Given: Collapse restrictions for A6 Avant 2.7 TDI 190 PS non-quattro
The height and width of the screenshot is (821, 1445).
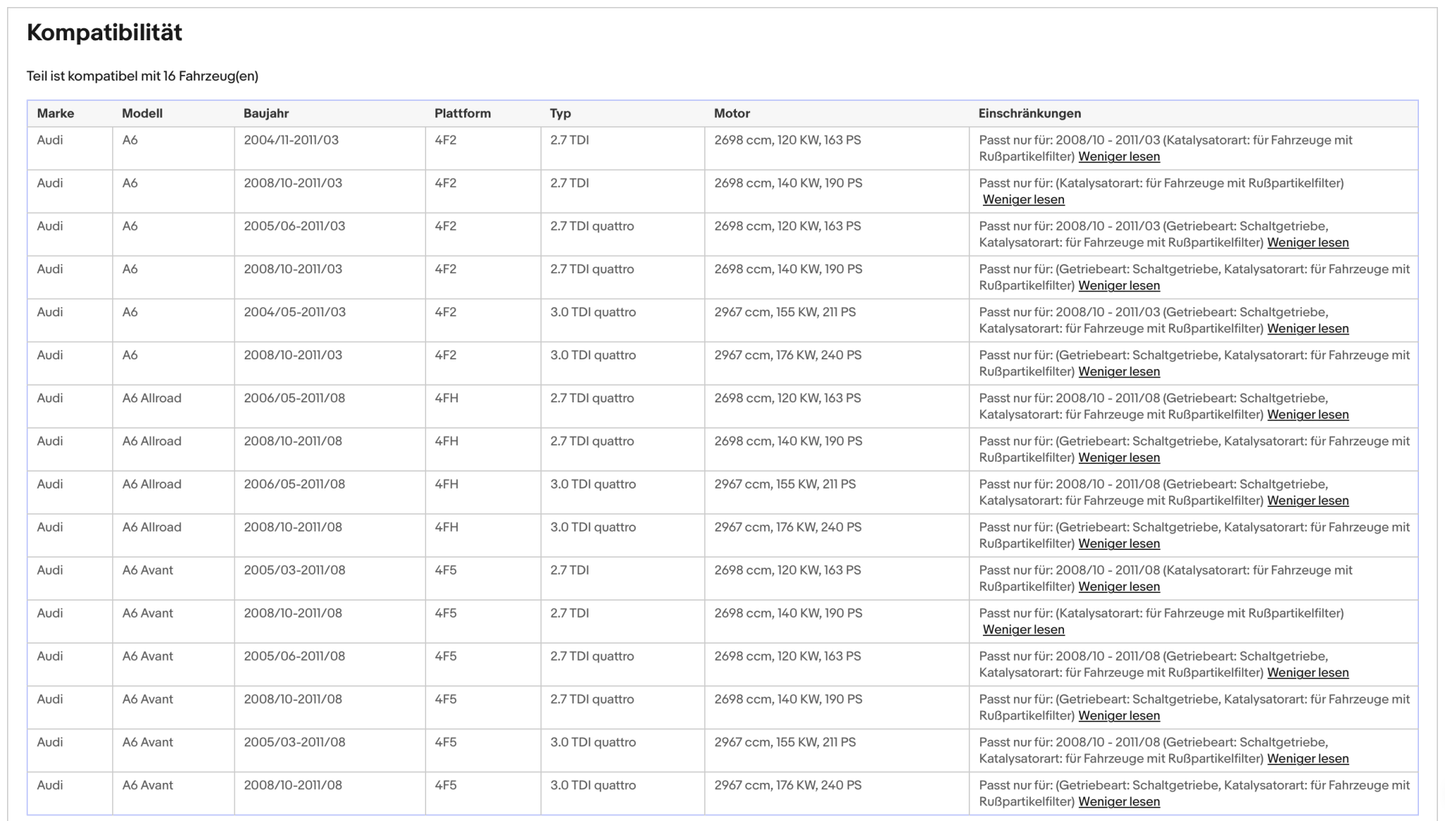Looking at the screenshot, I should point(1023,630).
